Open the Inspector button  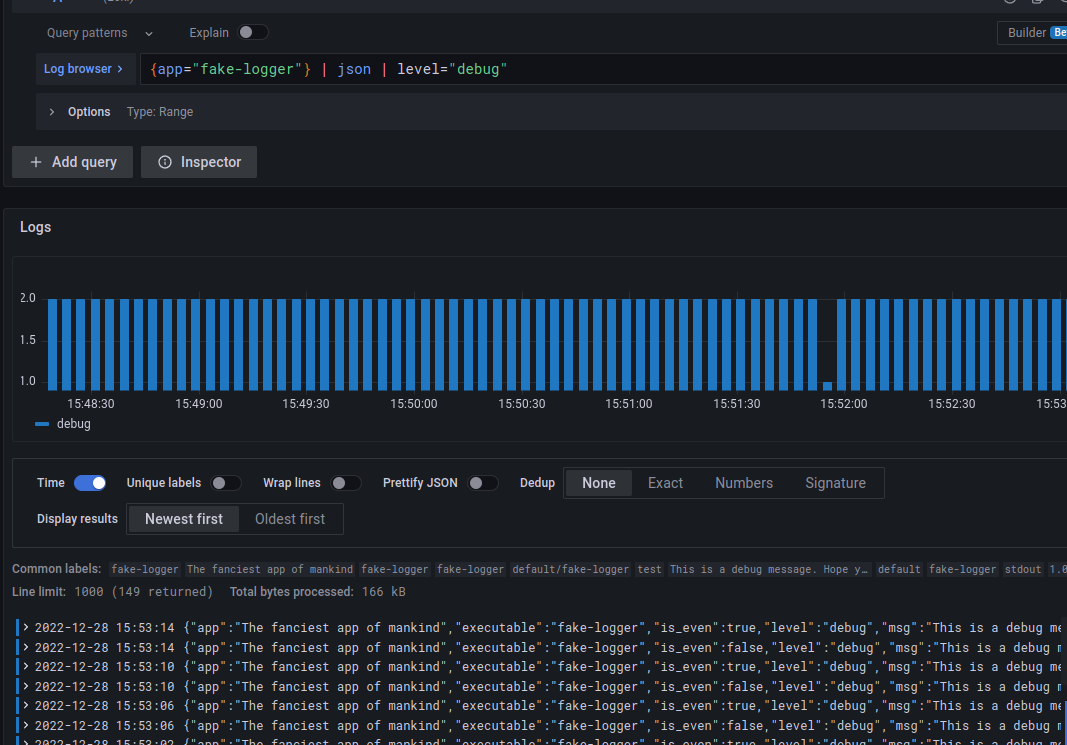click(199, 162)
